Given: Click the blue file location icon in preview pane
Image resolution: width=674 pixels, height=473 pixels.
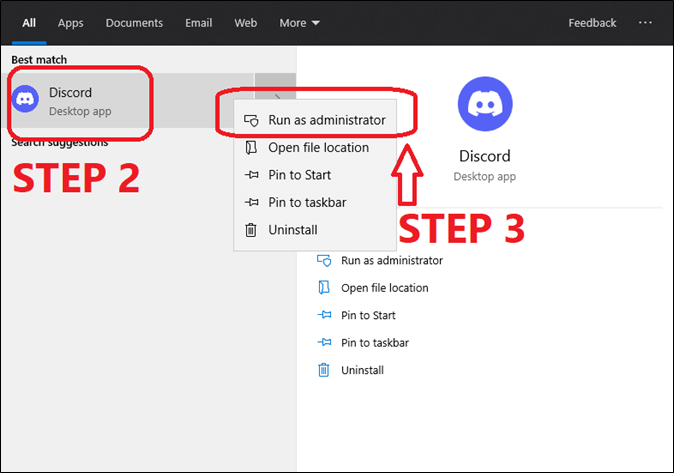Looking at the screenshot, I should [x=324, y=287].
